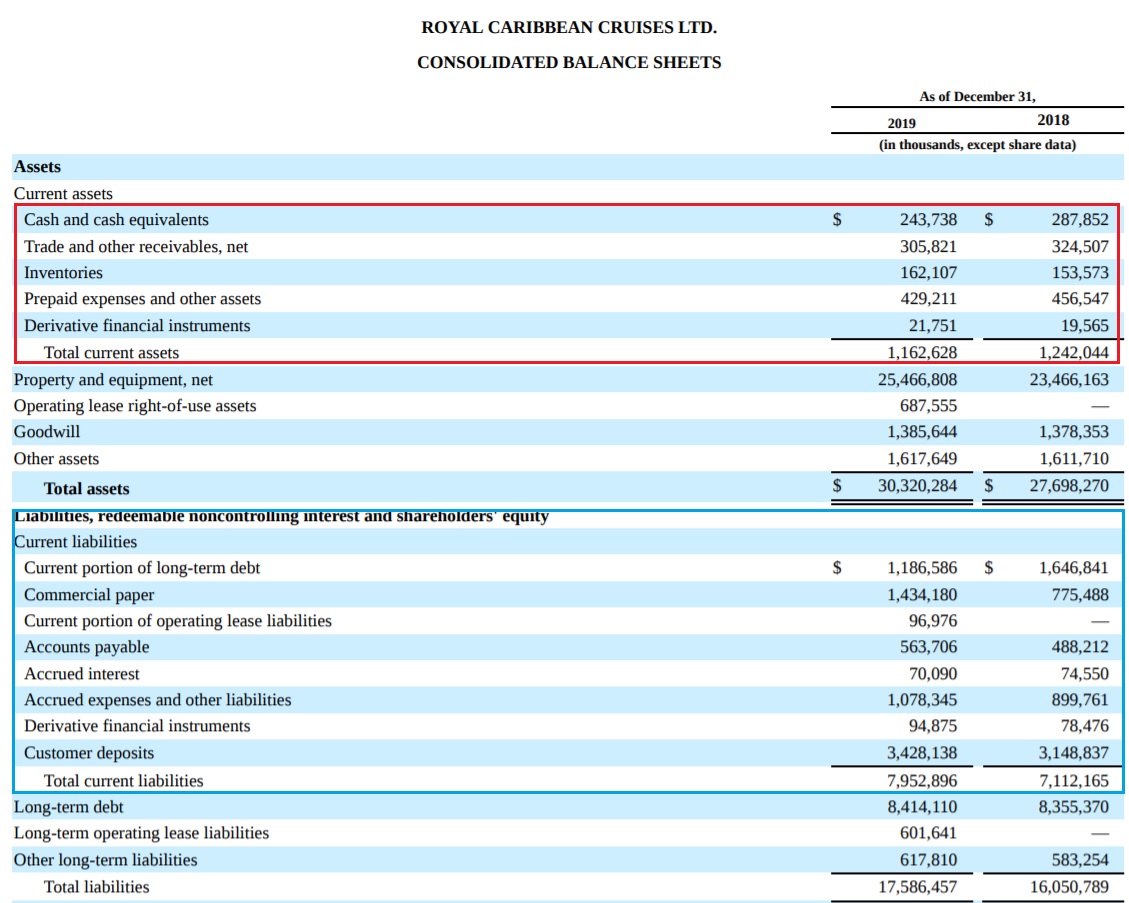Select 'Current portion of long-term debt' label
Viewport: 1129px width, 903px height.
pyautogui.click(x=142, y=568)
